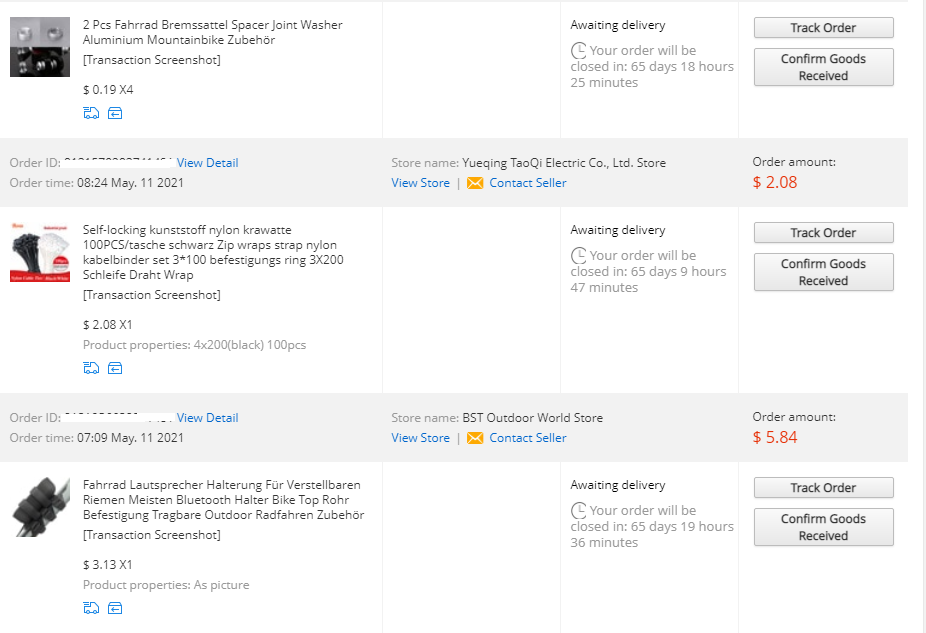Screen dimensions: 926x633
Task: Open View Detail for the 07:09 May 11 order
Action: (207, 418)
